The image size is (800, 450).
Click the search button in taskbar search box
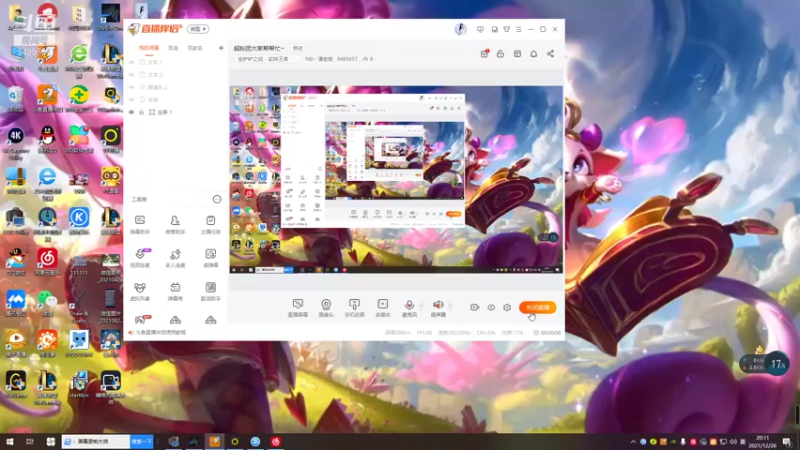[142, 441]
